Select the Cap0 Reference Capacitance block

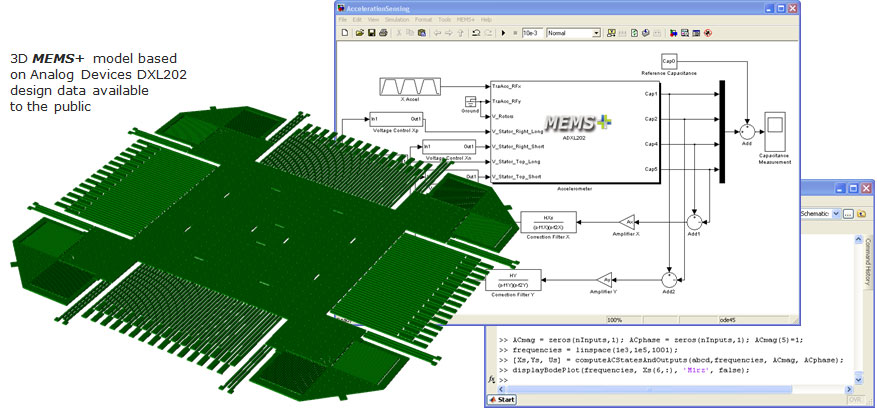(668, 61)
